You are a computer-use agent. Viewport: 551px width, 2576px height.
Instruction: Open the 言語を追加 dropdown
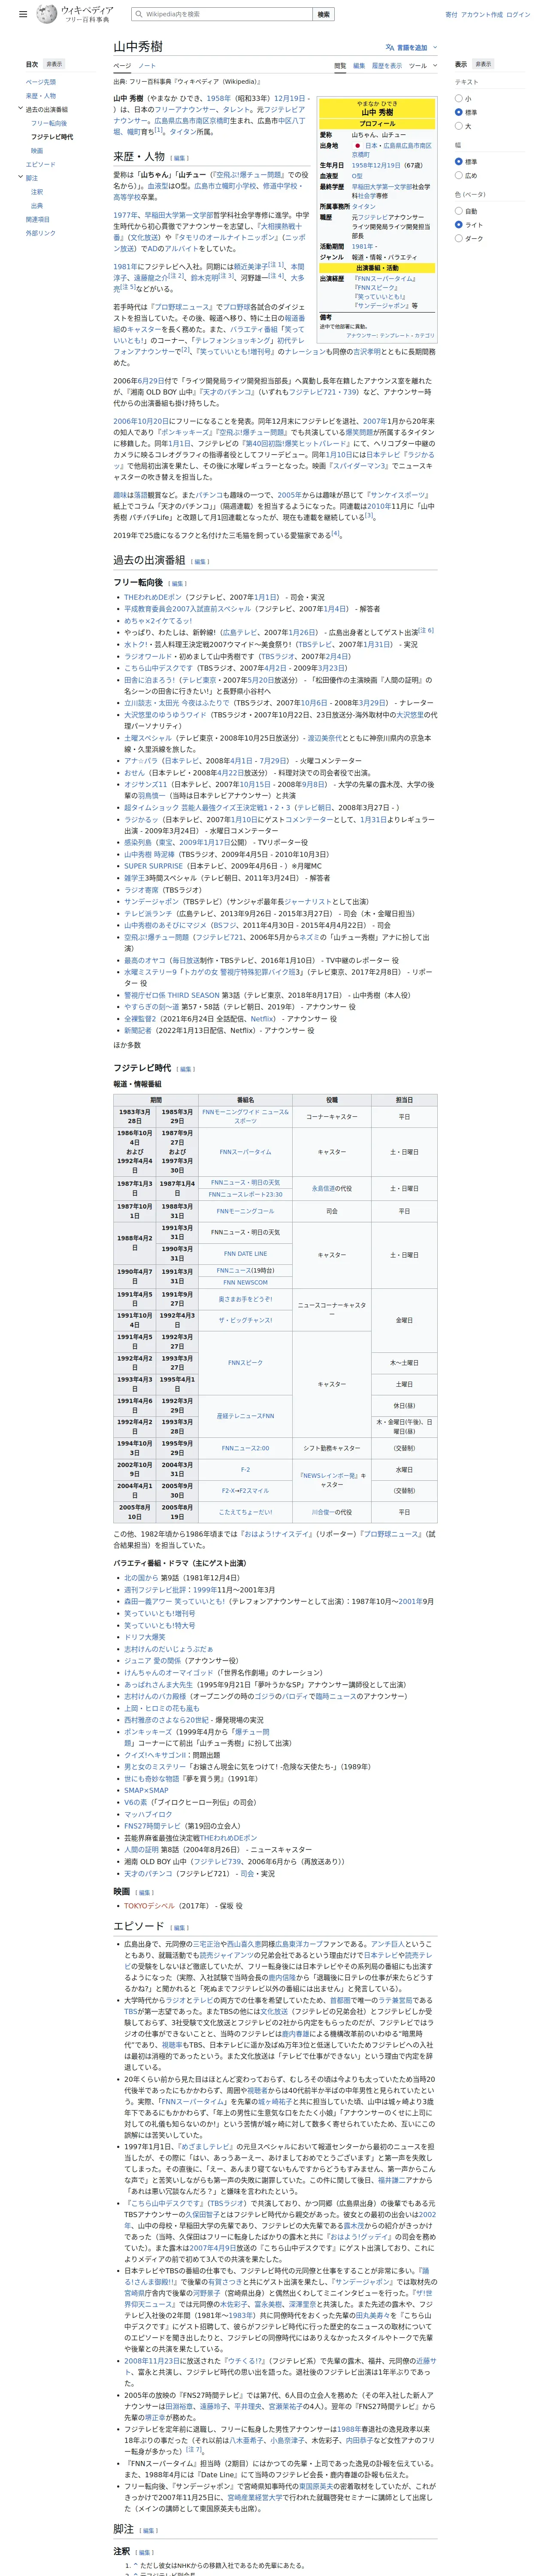coord(411,47)
